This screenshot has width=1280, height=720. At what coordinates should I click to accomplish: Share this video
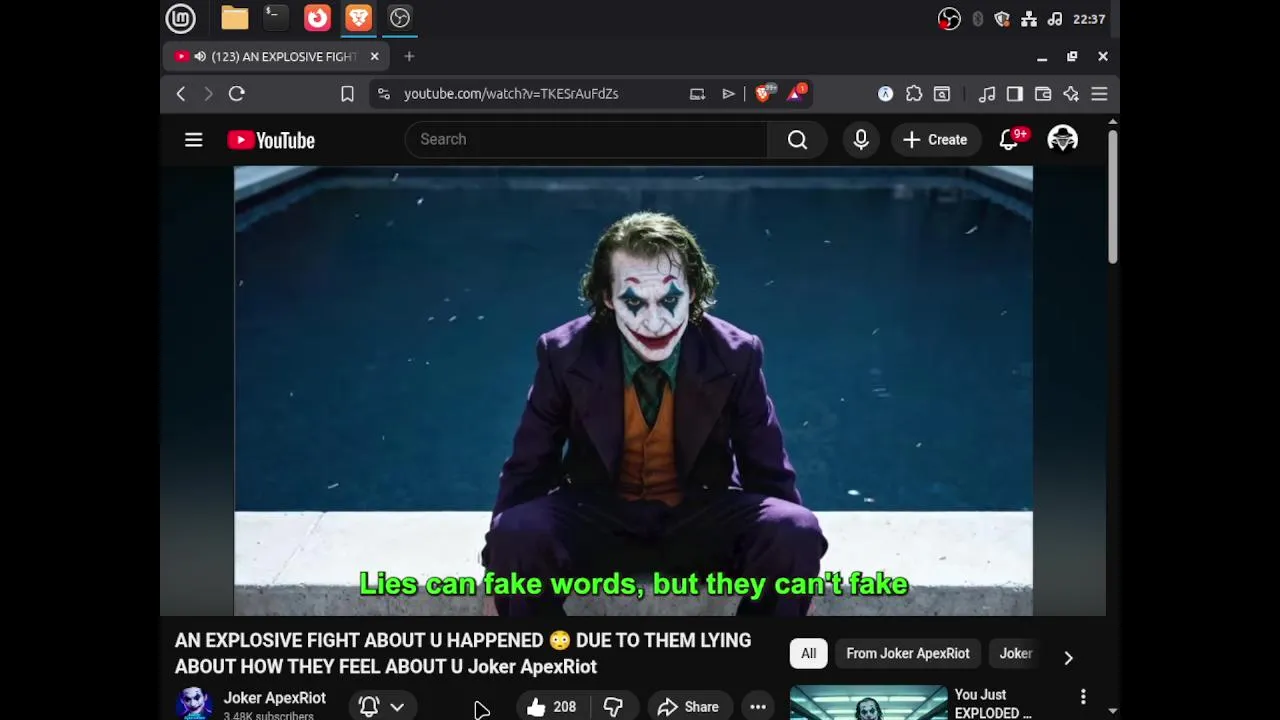(x=688, y=707)
